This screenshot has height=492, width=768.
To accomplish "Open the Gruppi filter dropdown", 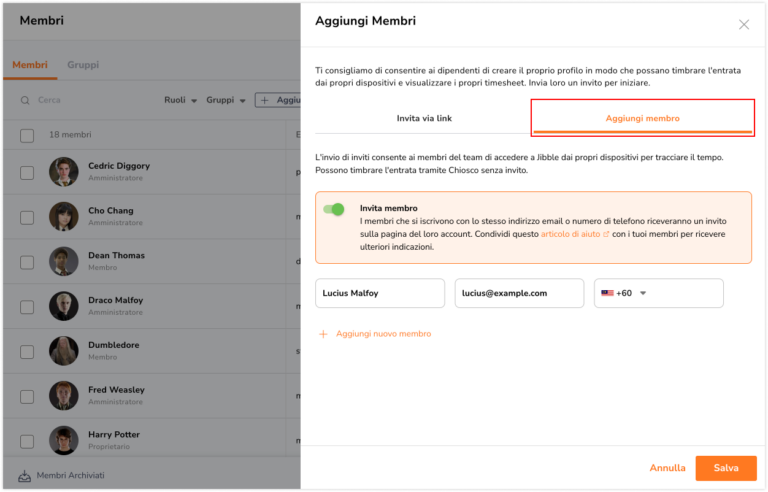I will click(226, 100).
